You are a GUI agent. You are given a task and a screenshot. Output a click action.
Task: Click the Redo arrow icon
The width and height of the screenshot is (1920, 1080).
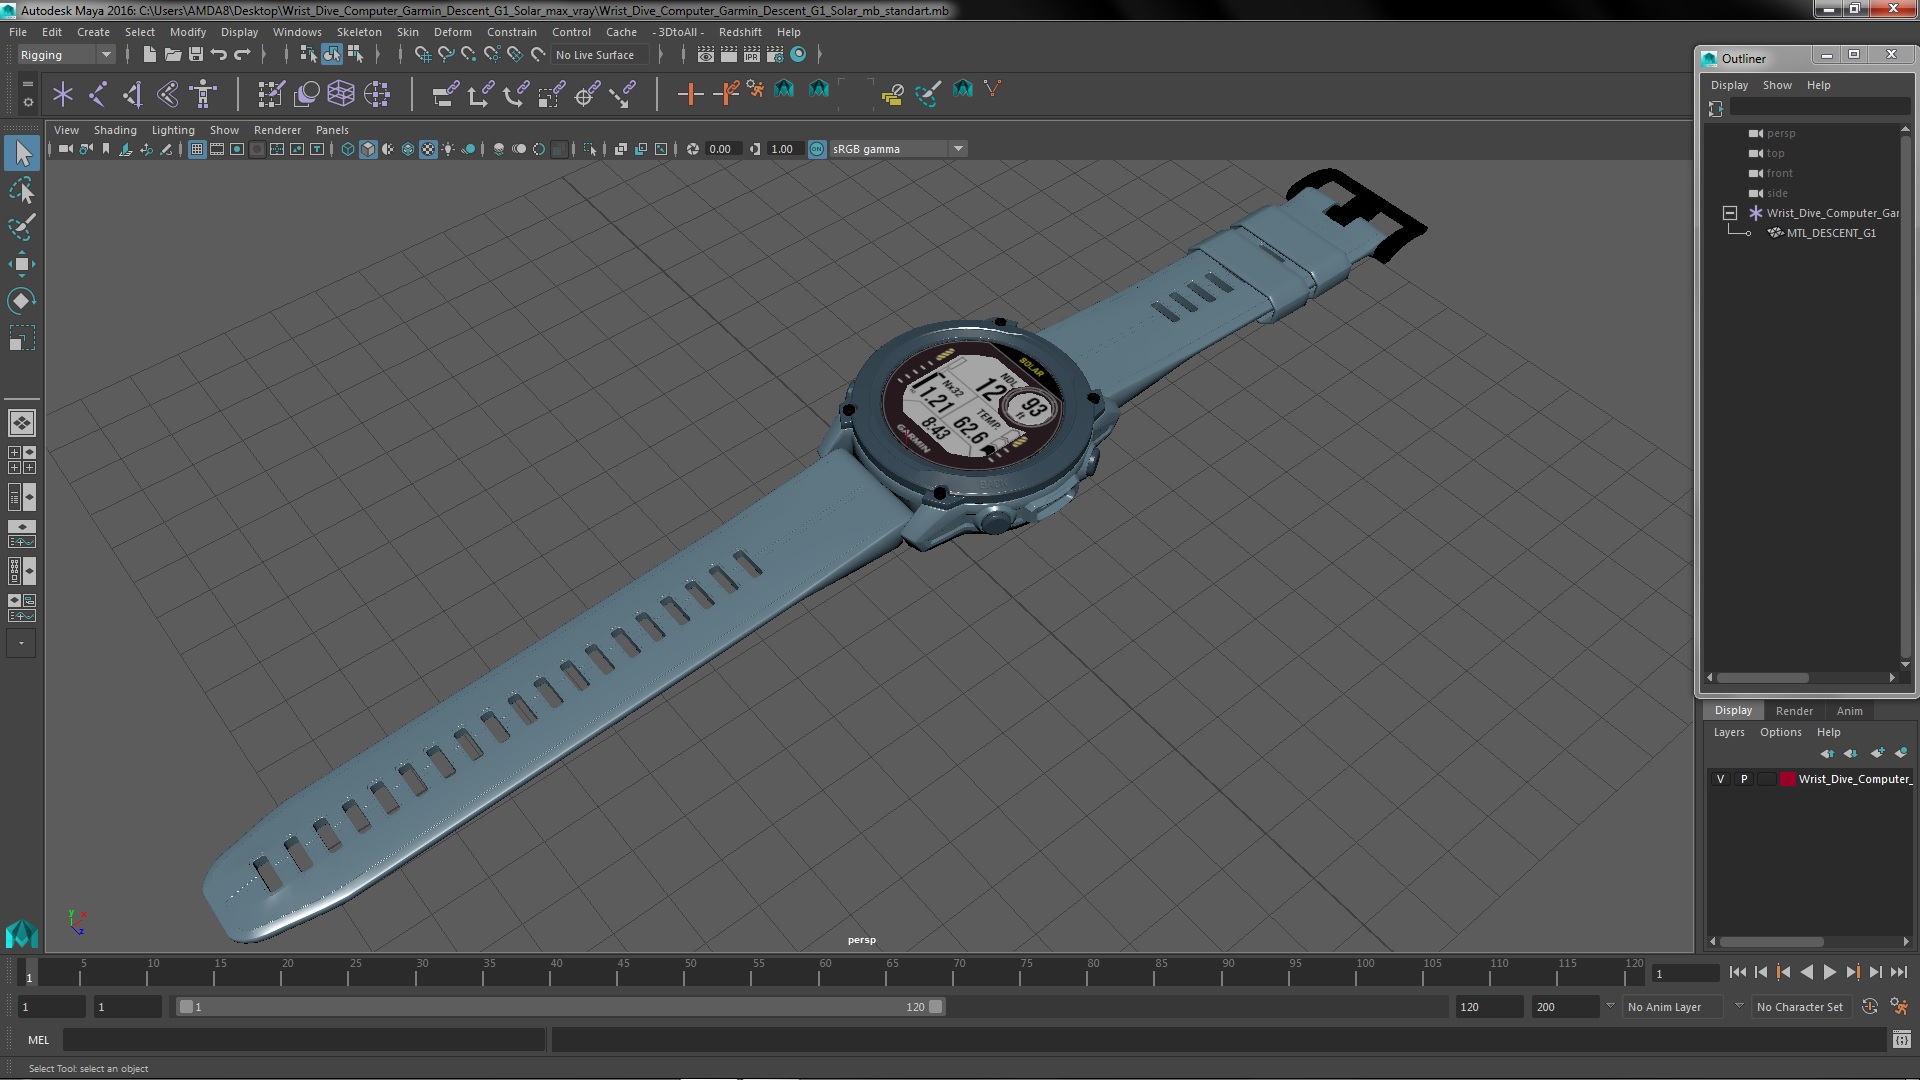(x=242, y=54)
